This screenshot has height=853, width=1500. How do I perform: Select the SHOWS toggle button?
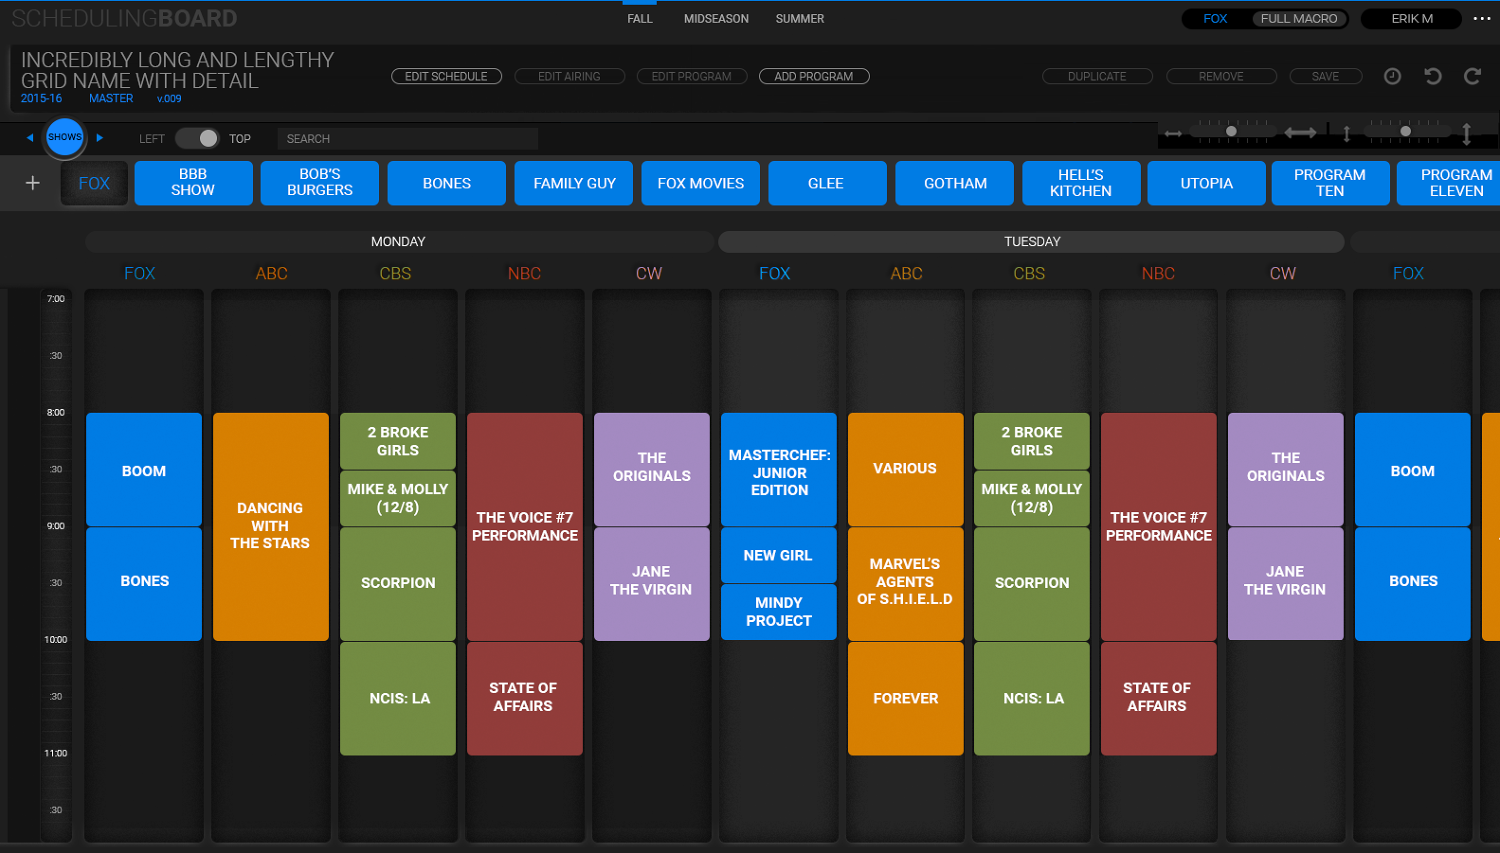click(x=64, y=137)
